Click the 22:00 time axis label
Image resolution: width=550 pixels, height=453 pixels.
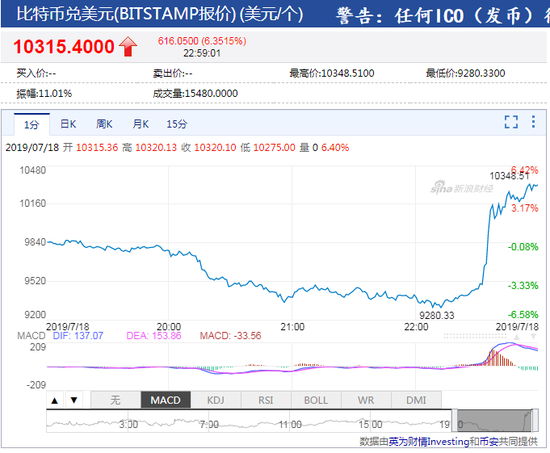point(416,327)
